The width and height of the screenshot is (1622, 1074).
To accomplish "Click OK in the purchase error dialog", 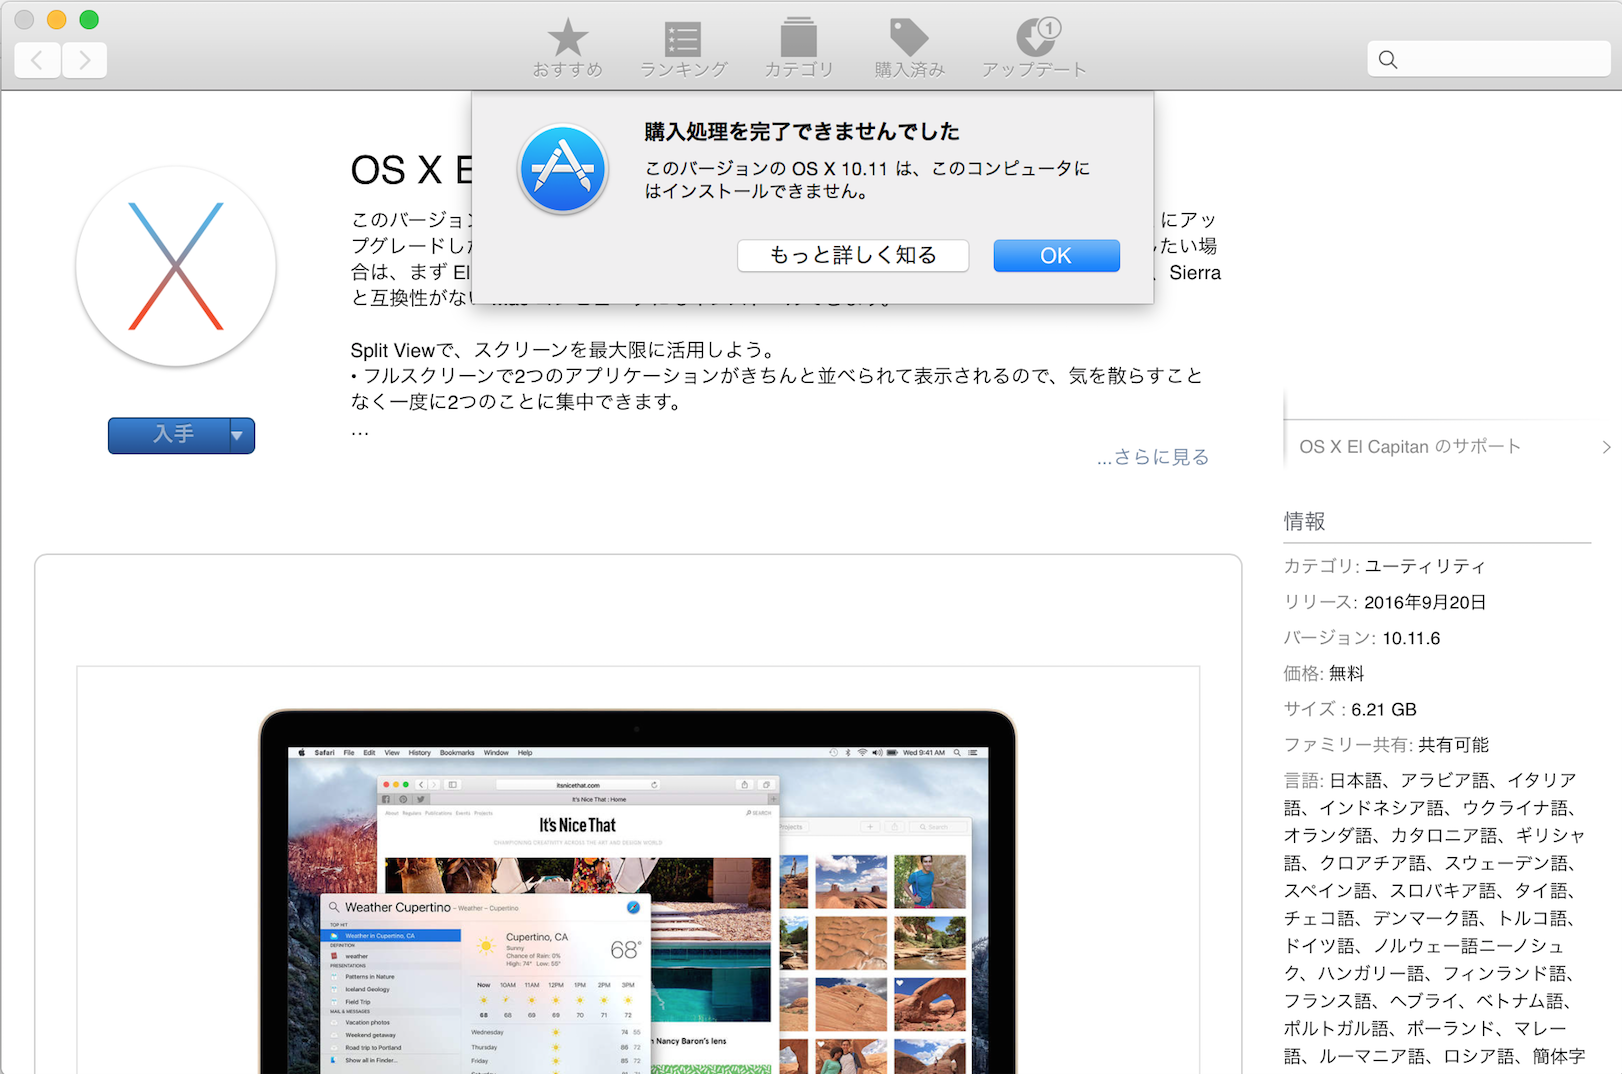I will (1056, 255).
